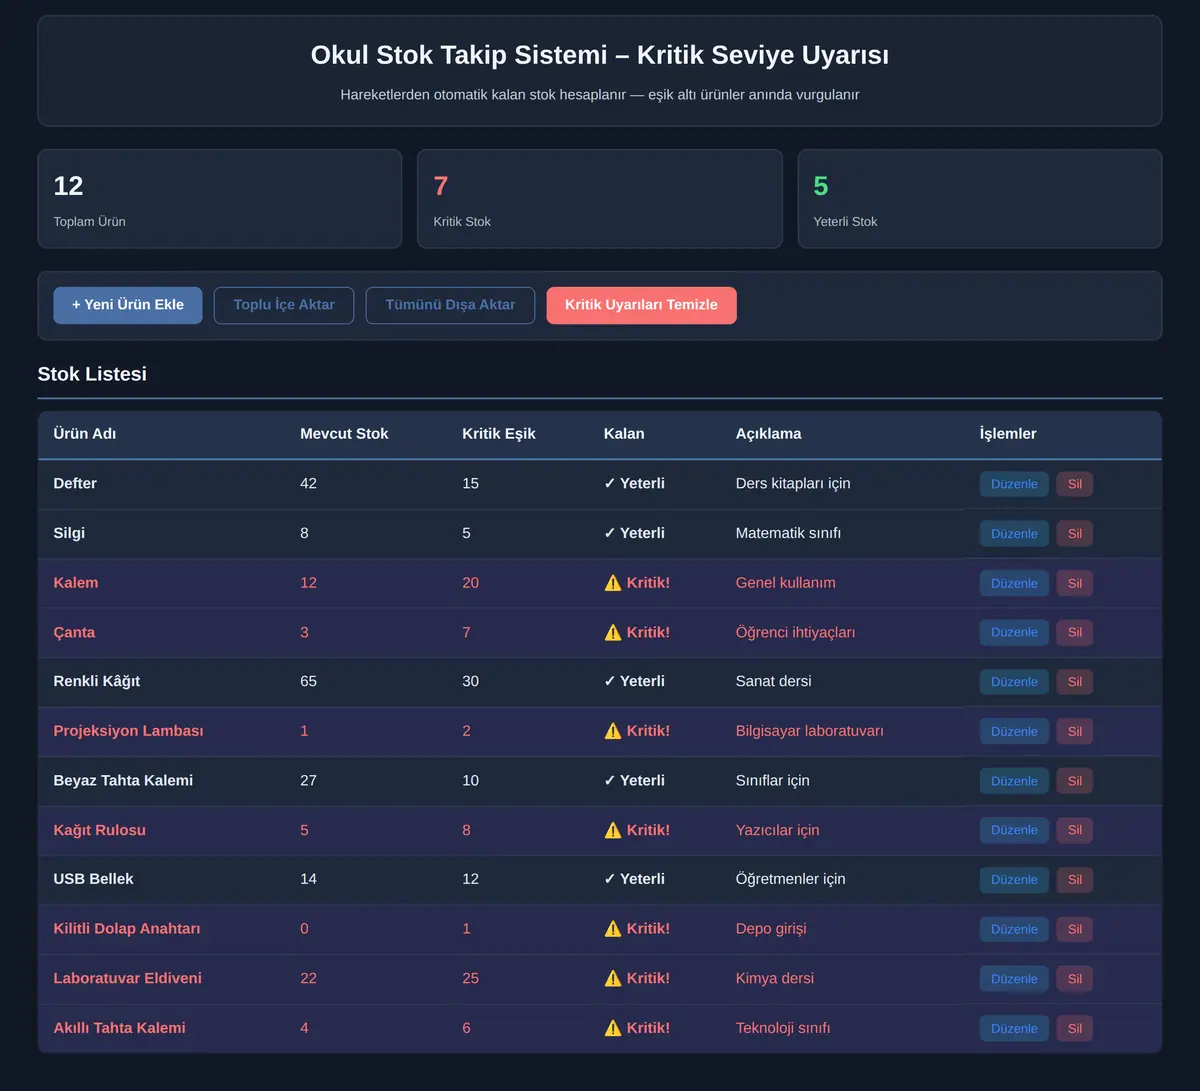Edit Projeksiyon Lambası item
Screen dimensions: 1200x1091
[1014, 731]
